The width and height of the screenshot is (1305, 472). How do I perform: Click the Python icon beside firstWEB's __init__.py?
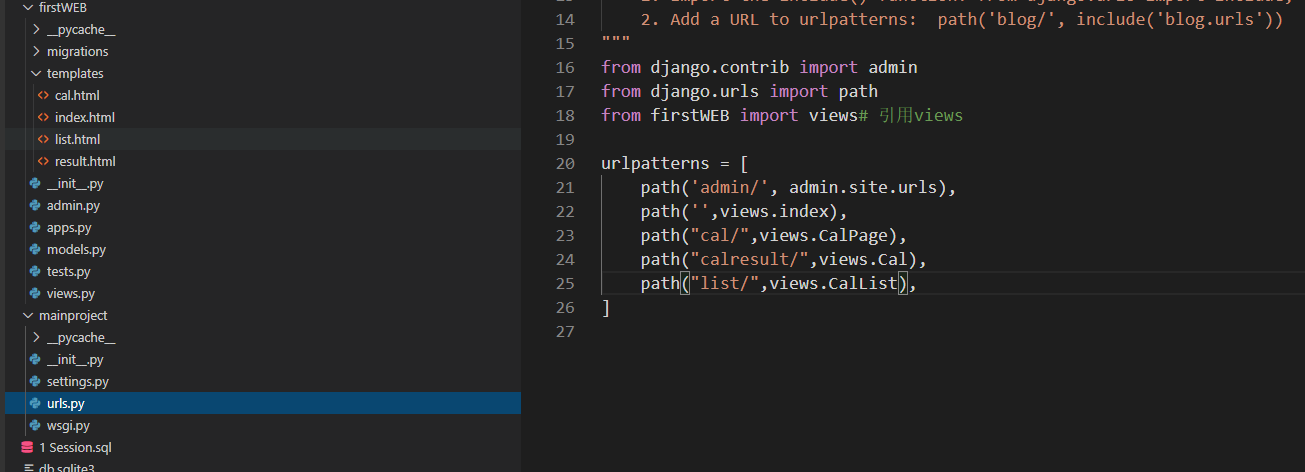click(35, 184)
